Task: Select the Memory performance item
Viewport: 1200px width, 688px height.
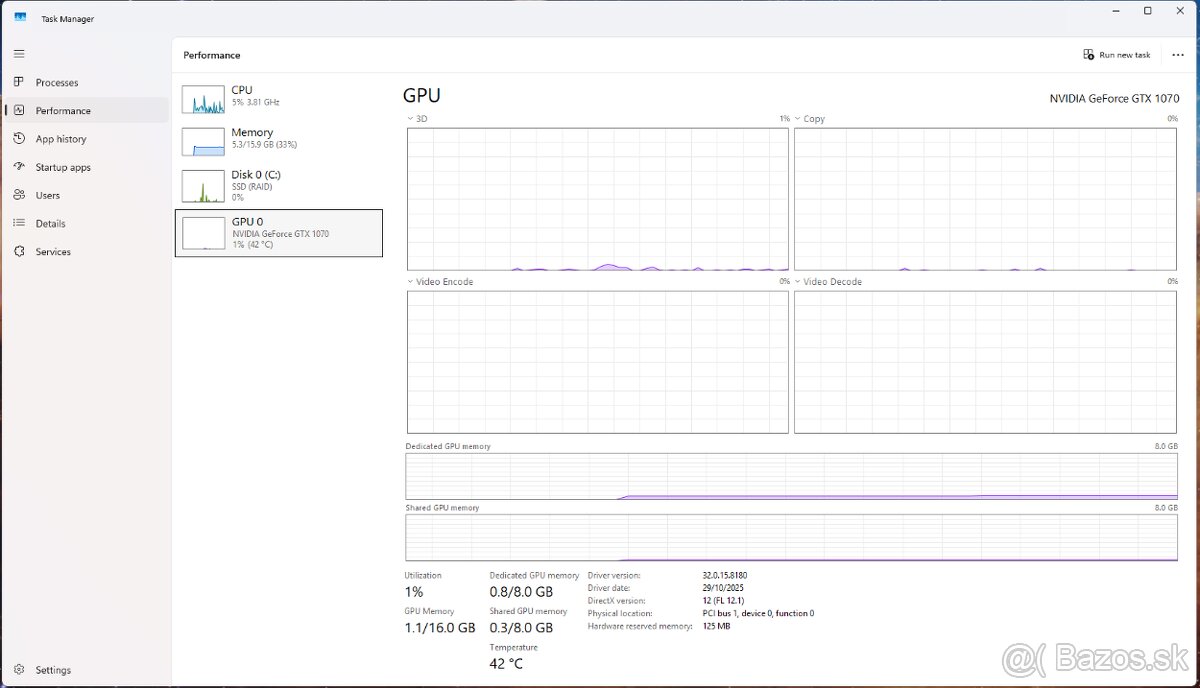Action: pyautogui.click(x=278, y=141)
